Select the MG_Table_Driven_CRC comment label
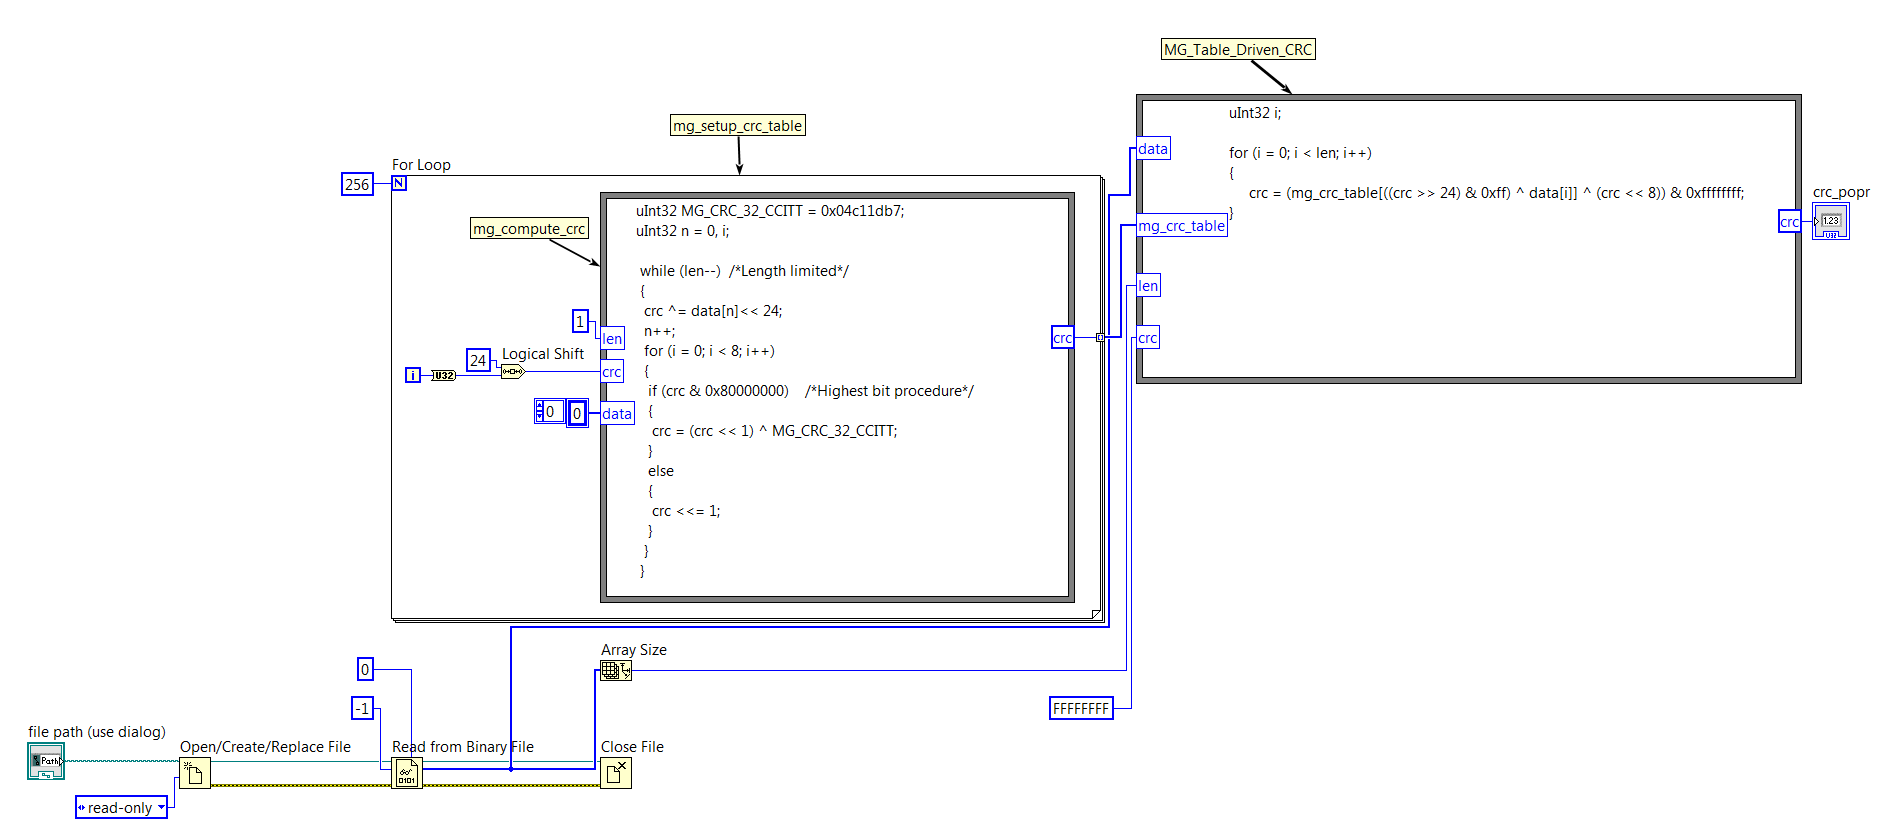 point(1238,50)
